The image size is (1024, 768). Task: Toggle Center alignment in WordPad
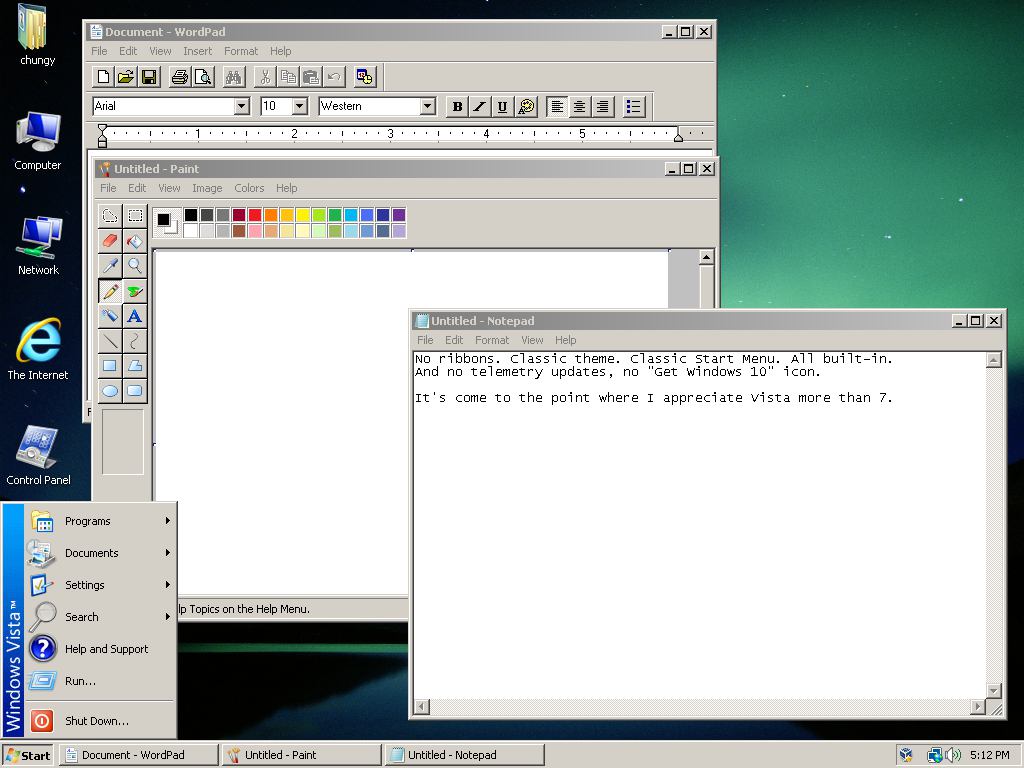(579, 106)
